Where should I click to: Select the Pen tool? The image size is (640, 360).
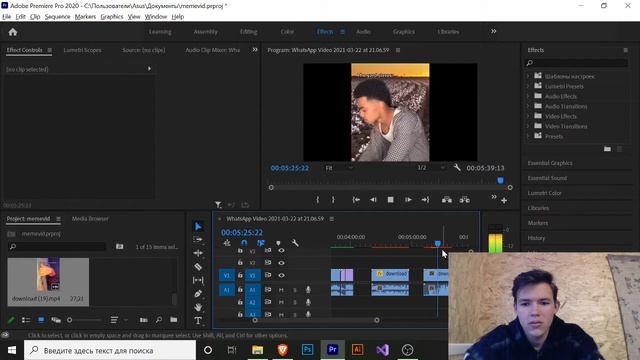198,293
